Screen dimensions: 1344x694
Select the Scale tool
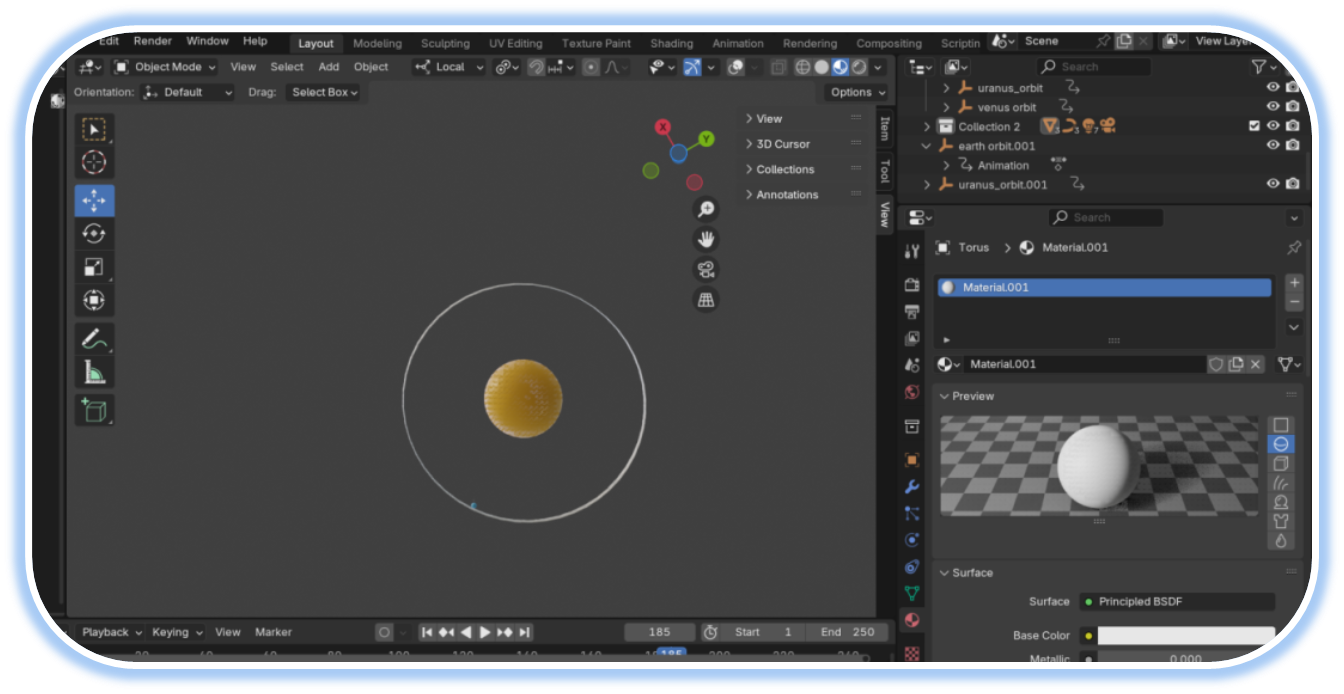tap(94, 267)
